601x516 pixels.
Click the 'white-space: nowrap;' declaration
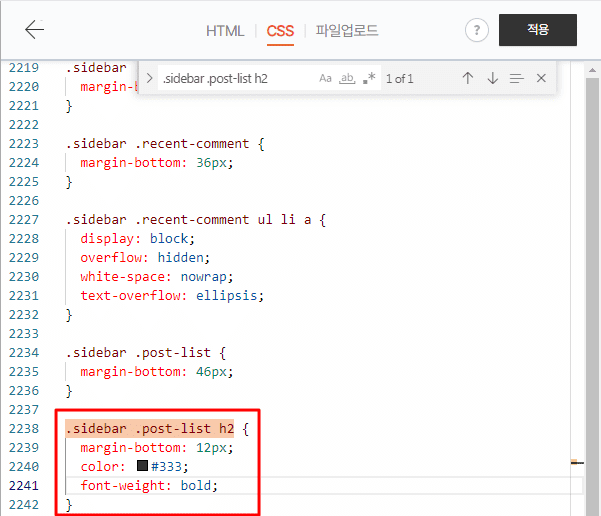click(156, 276)
